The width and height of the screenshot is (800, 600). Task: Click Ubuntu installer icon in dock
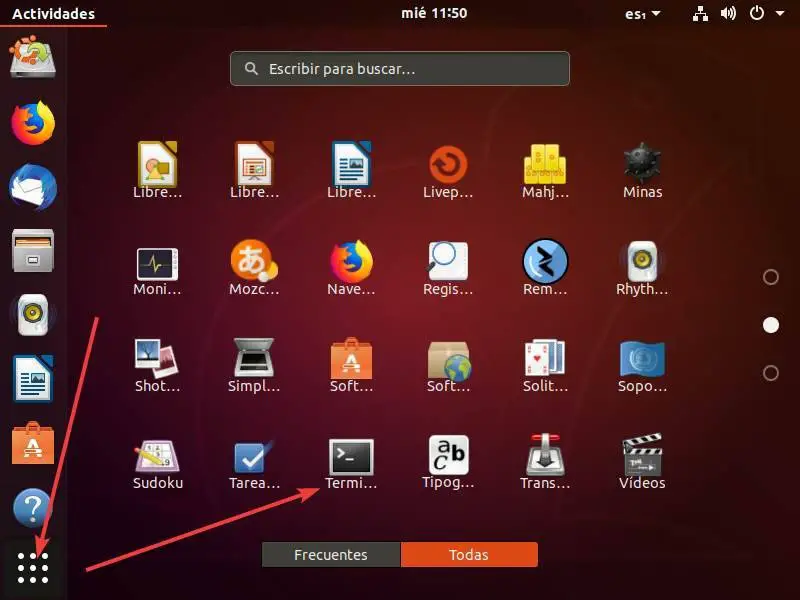click(33, 56)
